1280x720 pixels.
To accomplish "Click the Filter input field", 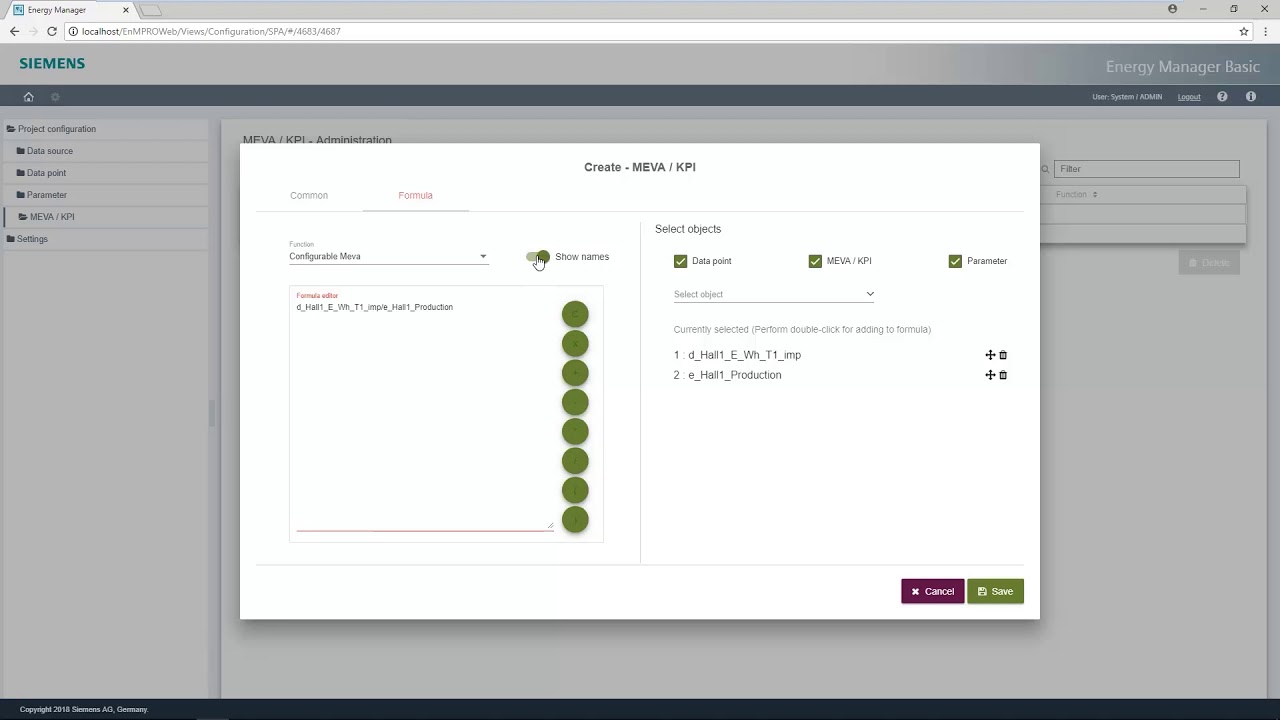I will [x=1146, y=169].
